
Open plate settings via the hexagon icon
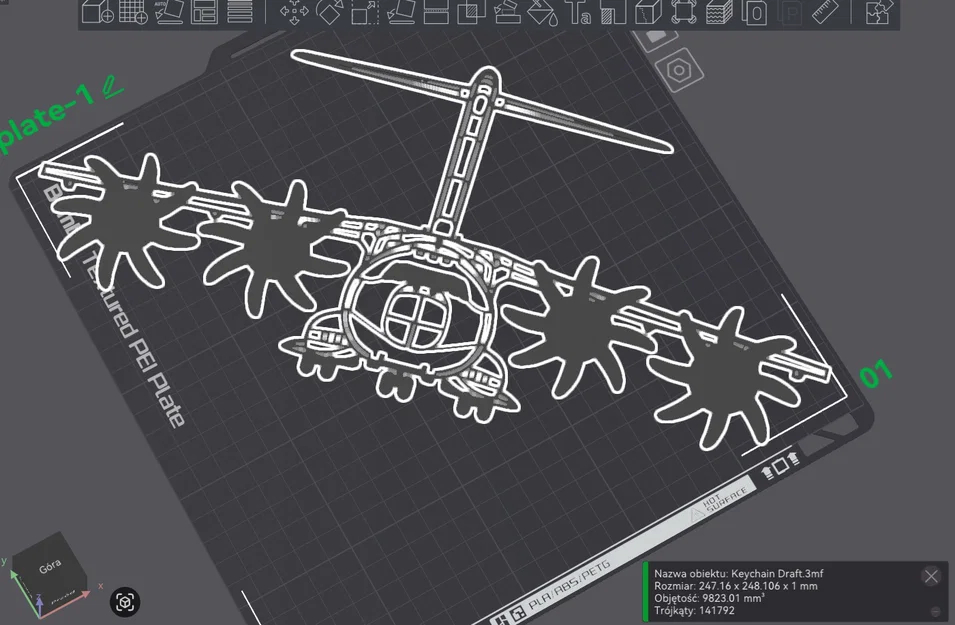pyautogui.click(x=679, y=70)
